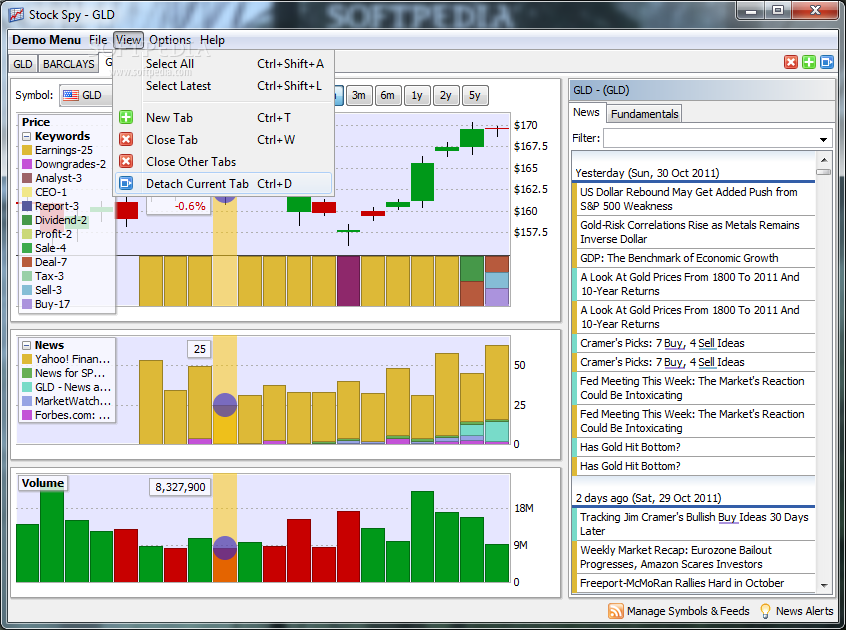Open the Symbol GLD combo box
Screen dimensions: 846x630
86,95
